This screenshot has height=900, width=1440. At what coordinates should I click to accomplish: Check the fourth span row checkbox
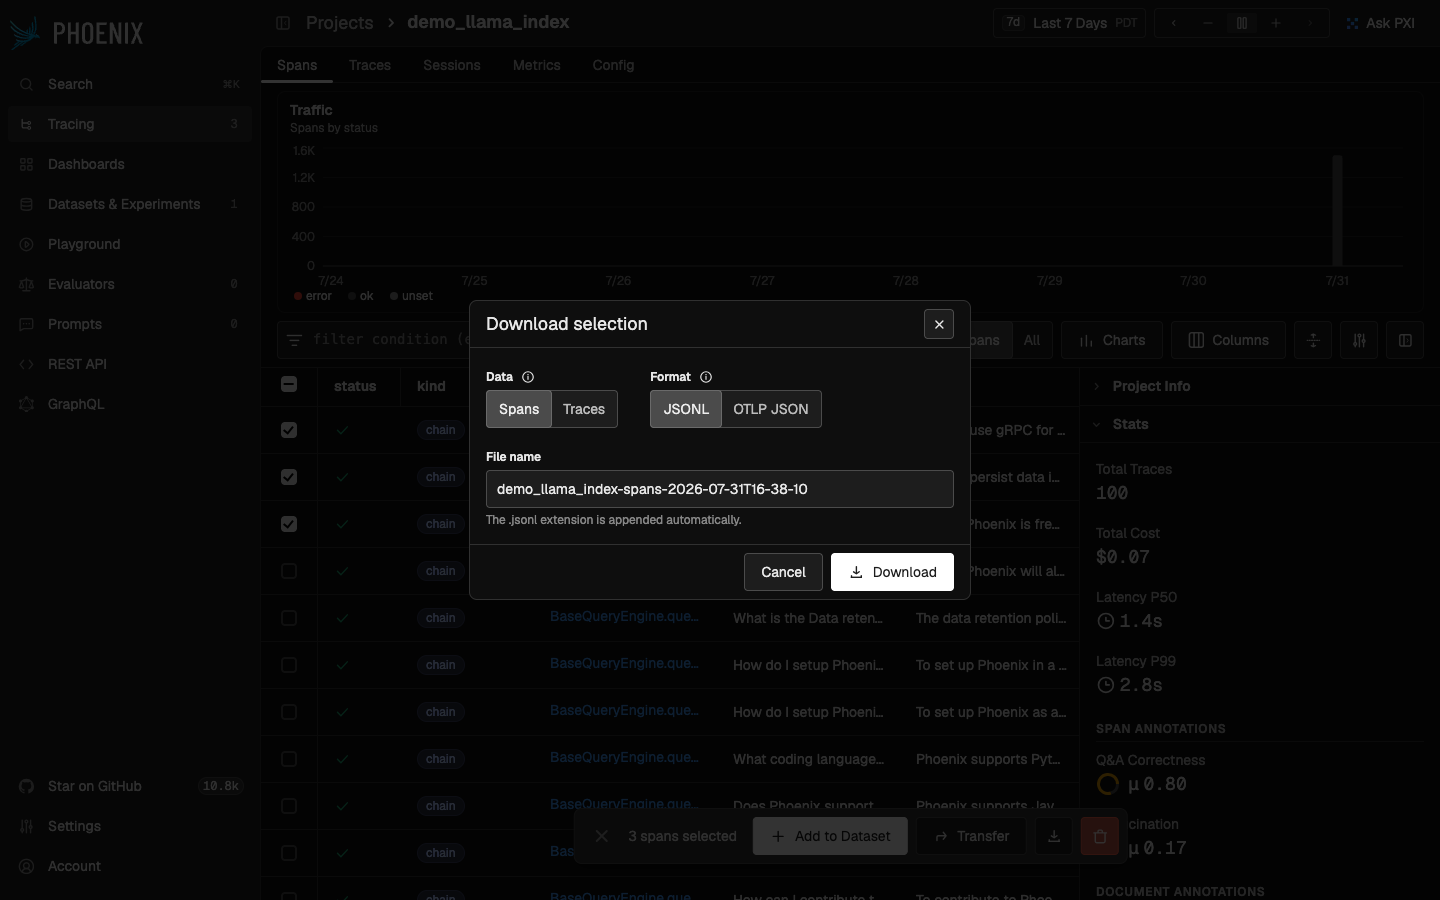289,571
